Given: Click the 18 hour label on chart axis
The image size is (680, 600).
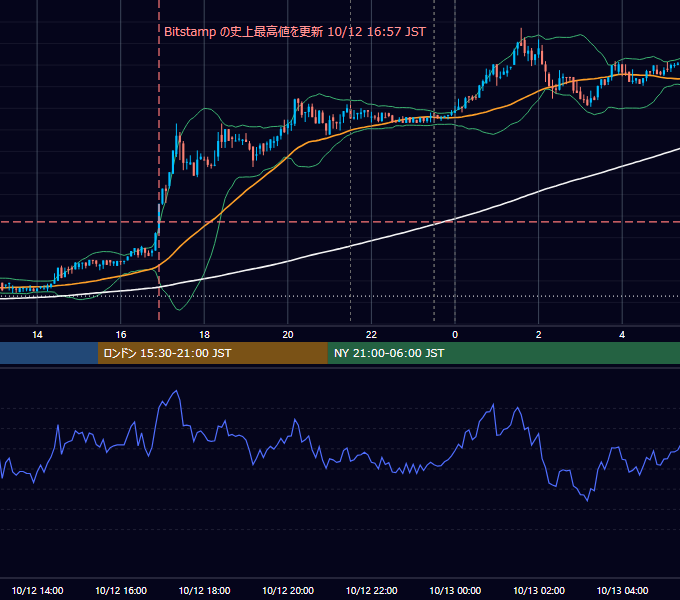Looking at the screenshot, I should coord(204,335).
